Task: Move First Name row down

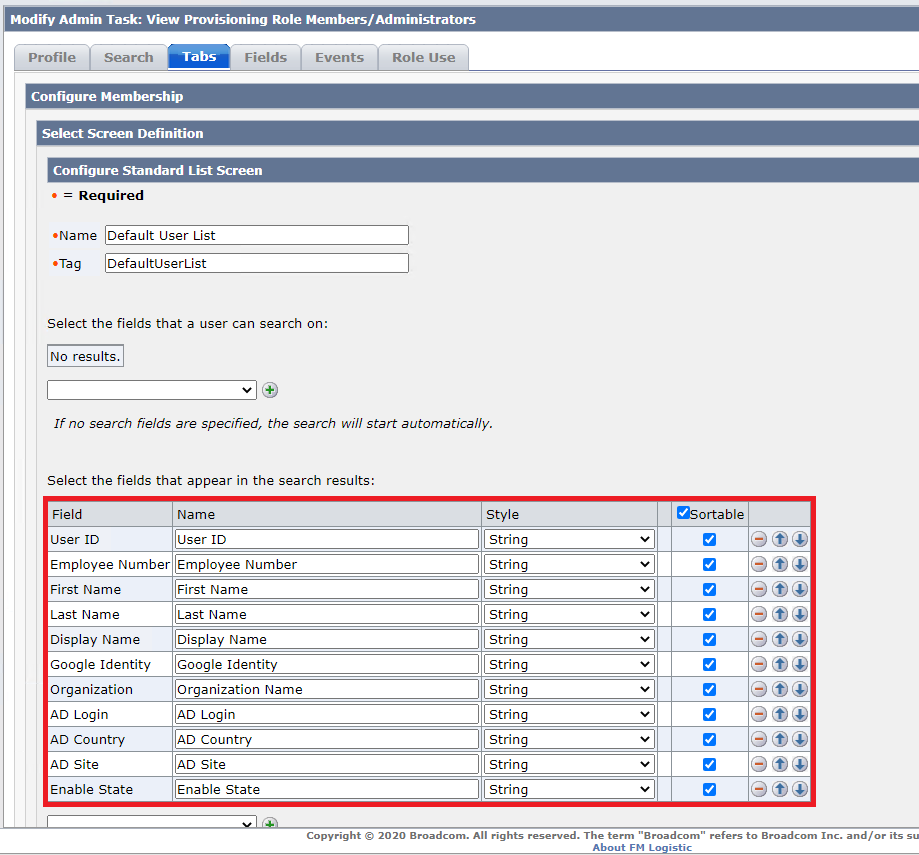Action: click(x=800, y=589)
